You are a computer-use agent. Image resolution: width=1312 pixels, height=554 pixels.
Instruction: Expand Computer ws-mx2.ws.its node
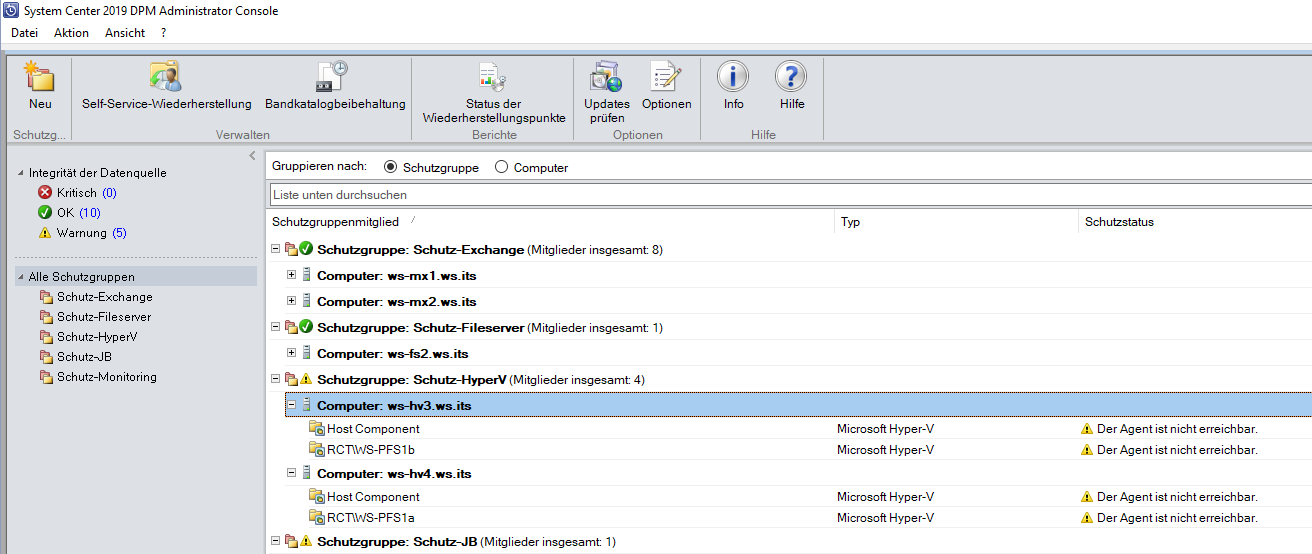pos(292,301)
